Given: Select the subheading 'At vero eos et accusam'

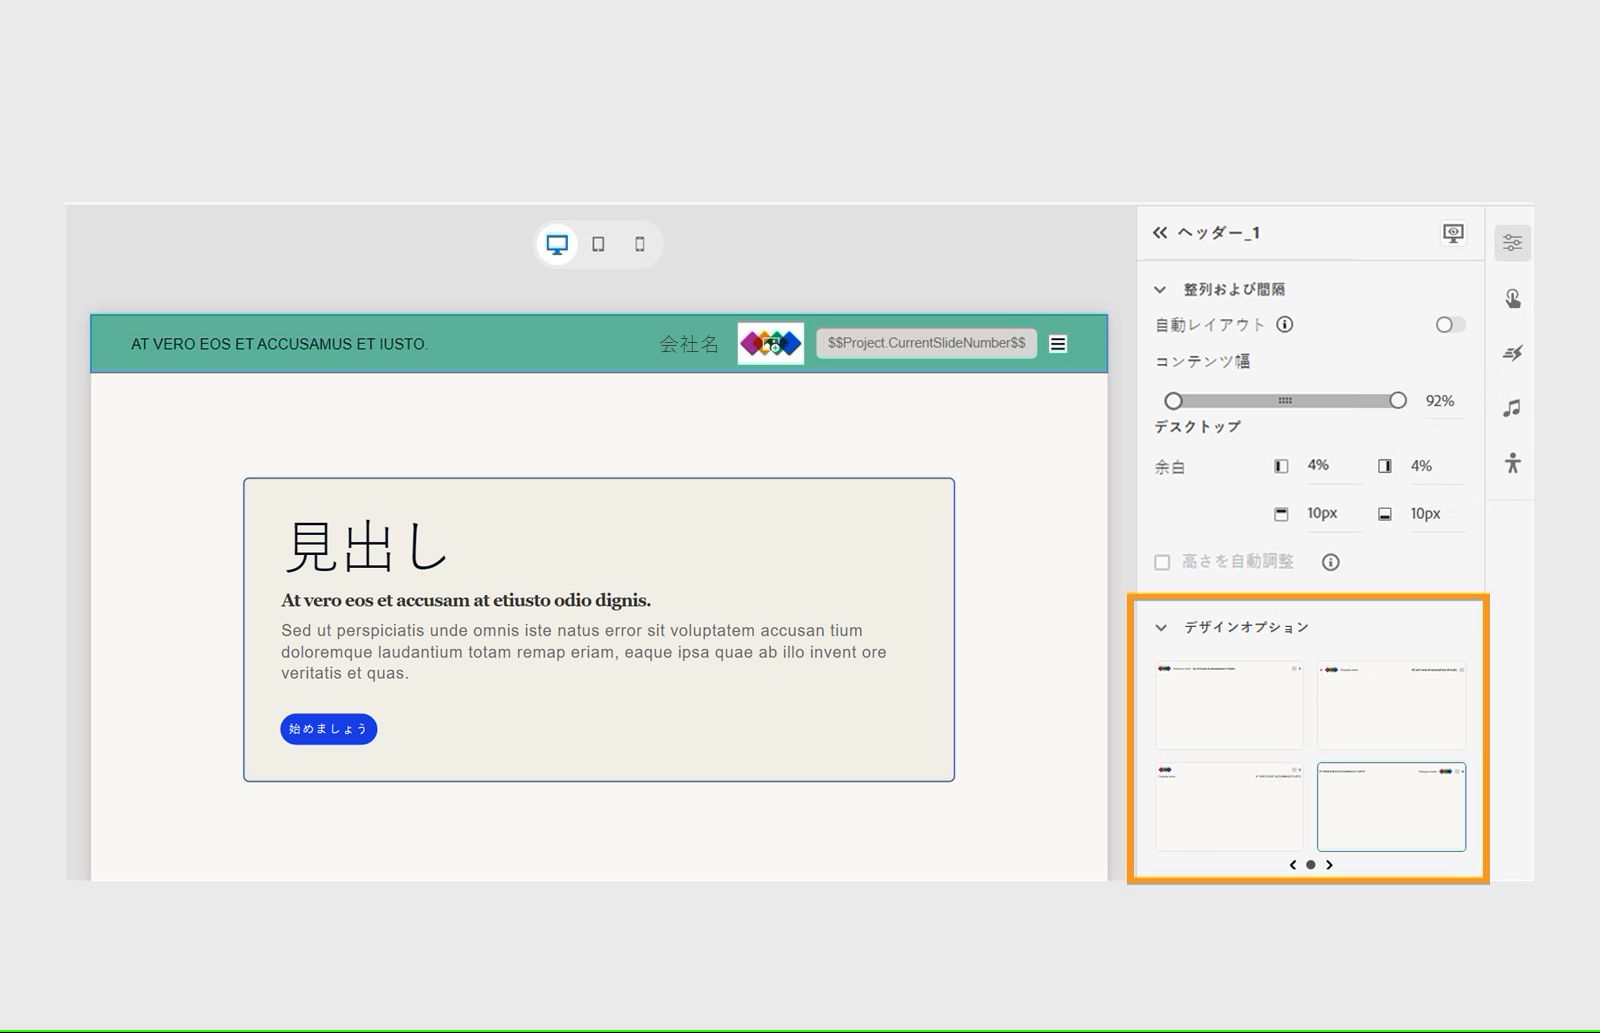Looking at the screenshot, I should (x=466, y=600).
